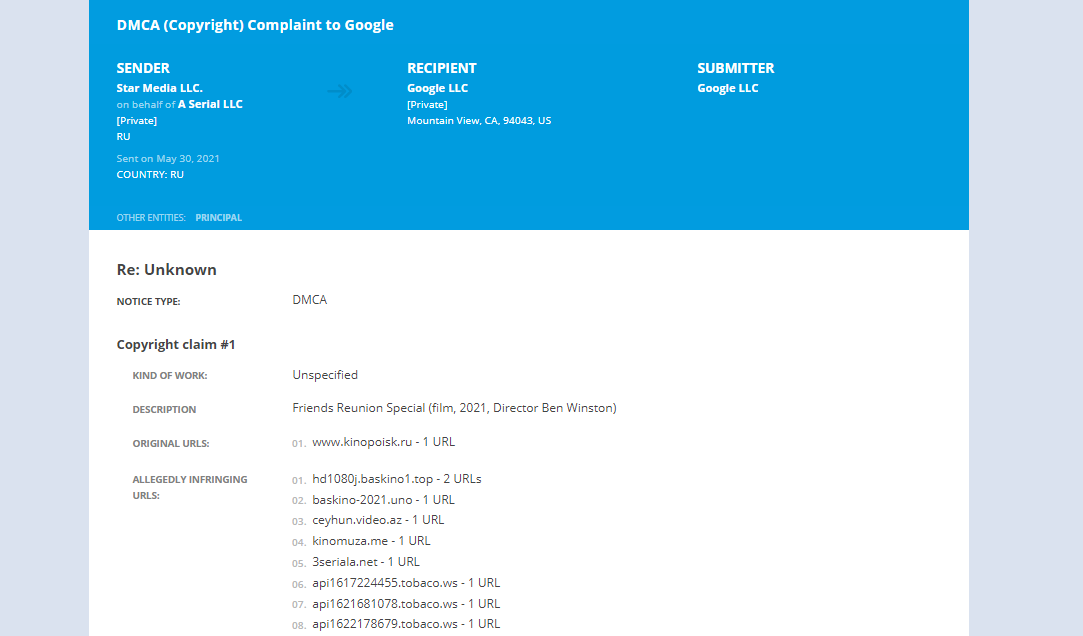1083x636 pixels.
Task: Click Google LLC under the Recipient heading
Action: [437, 88]
